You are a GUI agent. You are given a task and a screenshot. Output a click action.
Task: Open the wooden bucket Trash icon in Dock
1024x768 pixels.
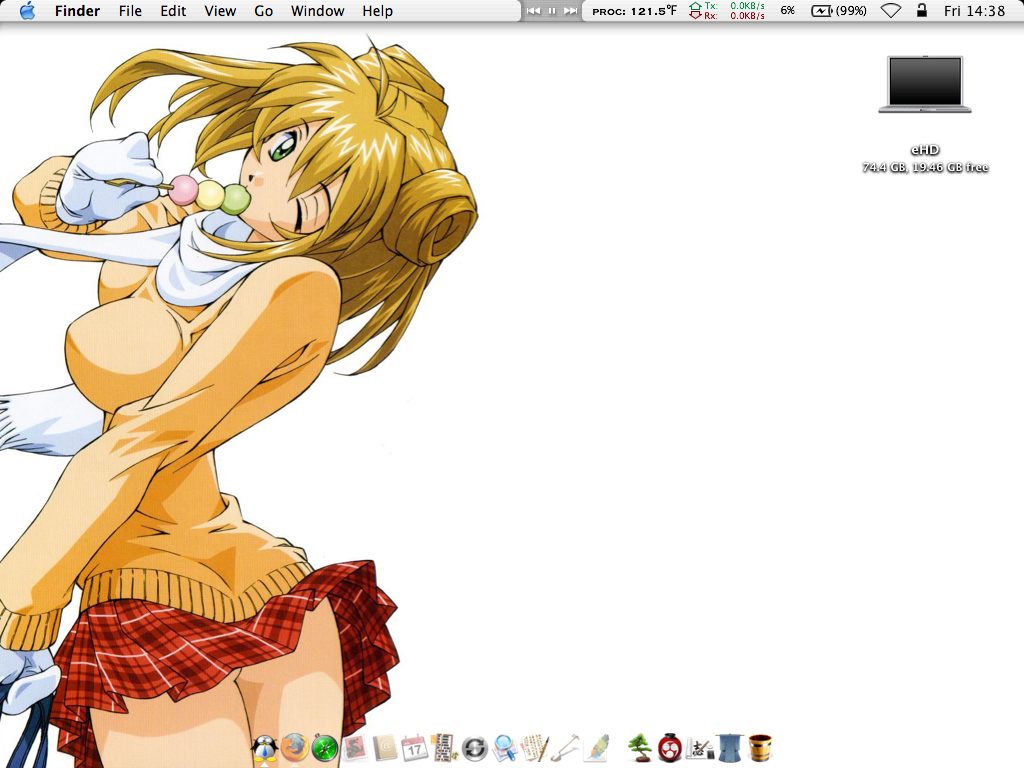point(760,748)
